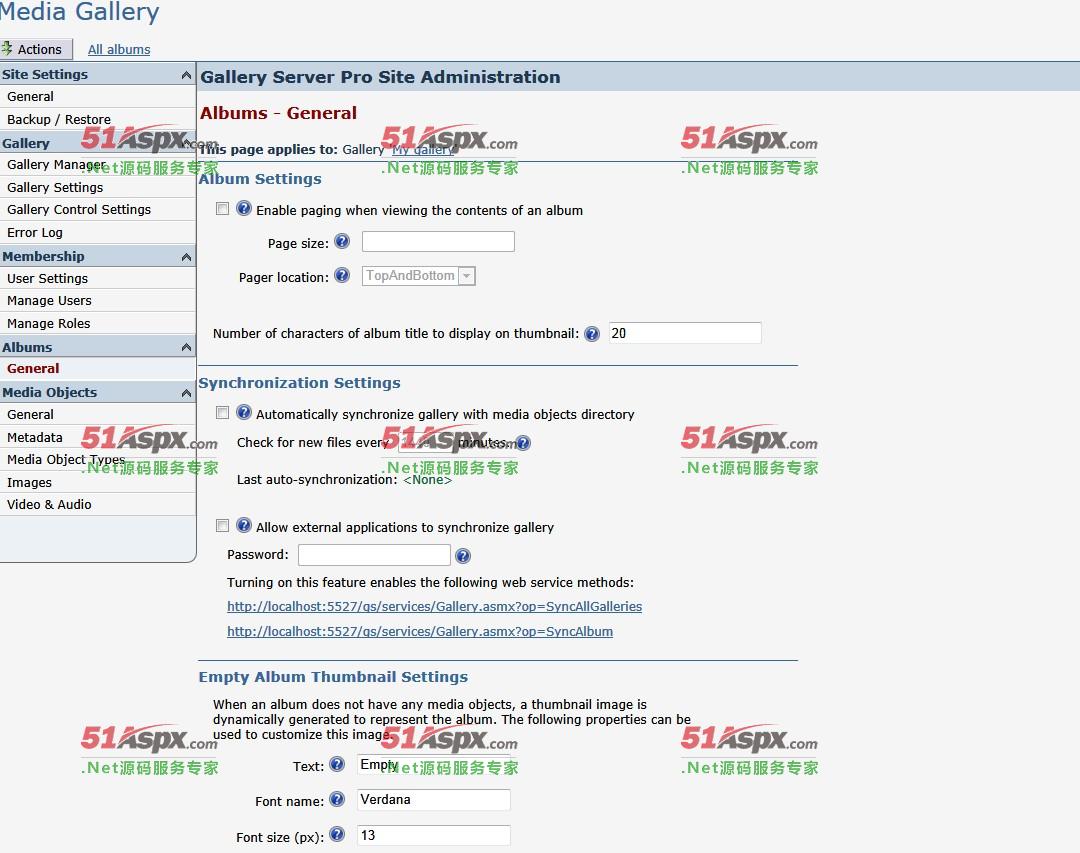
Task: Follow the All albums link
Action: [119, 50]
